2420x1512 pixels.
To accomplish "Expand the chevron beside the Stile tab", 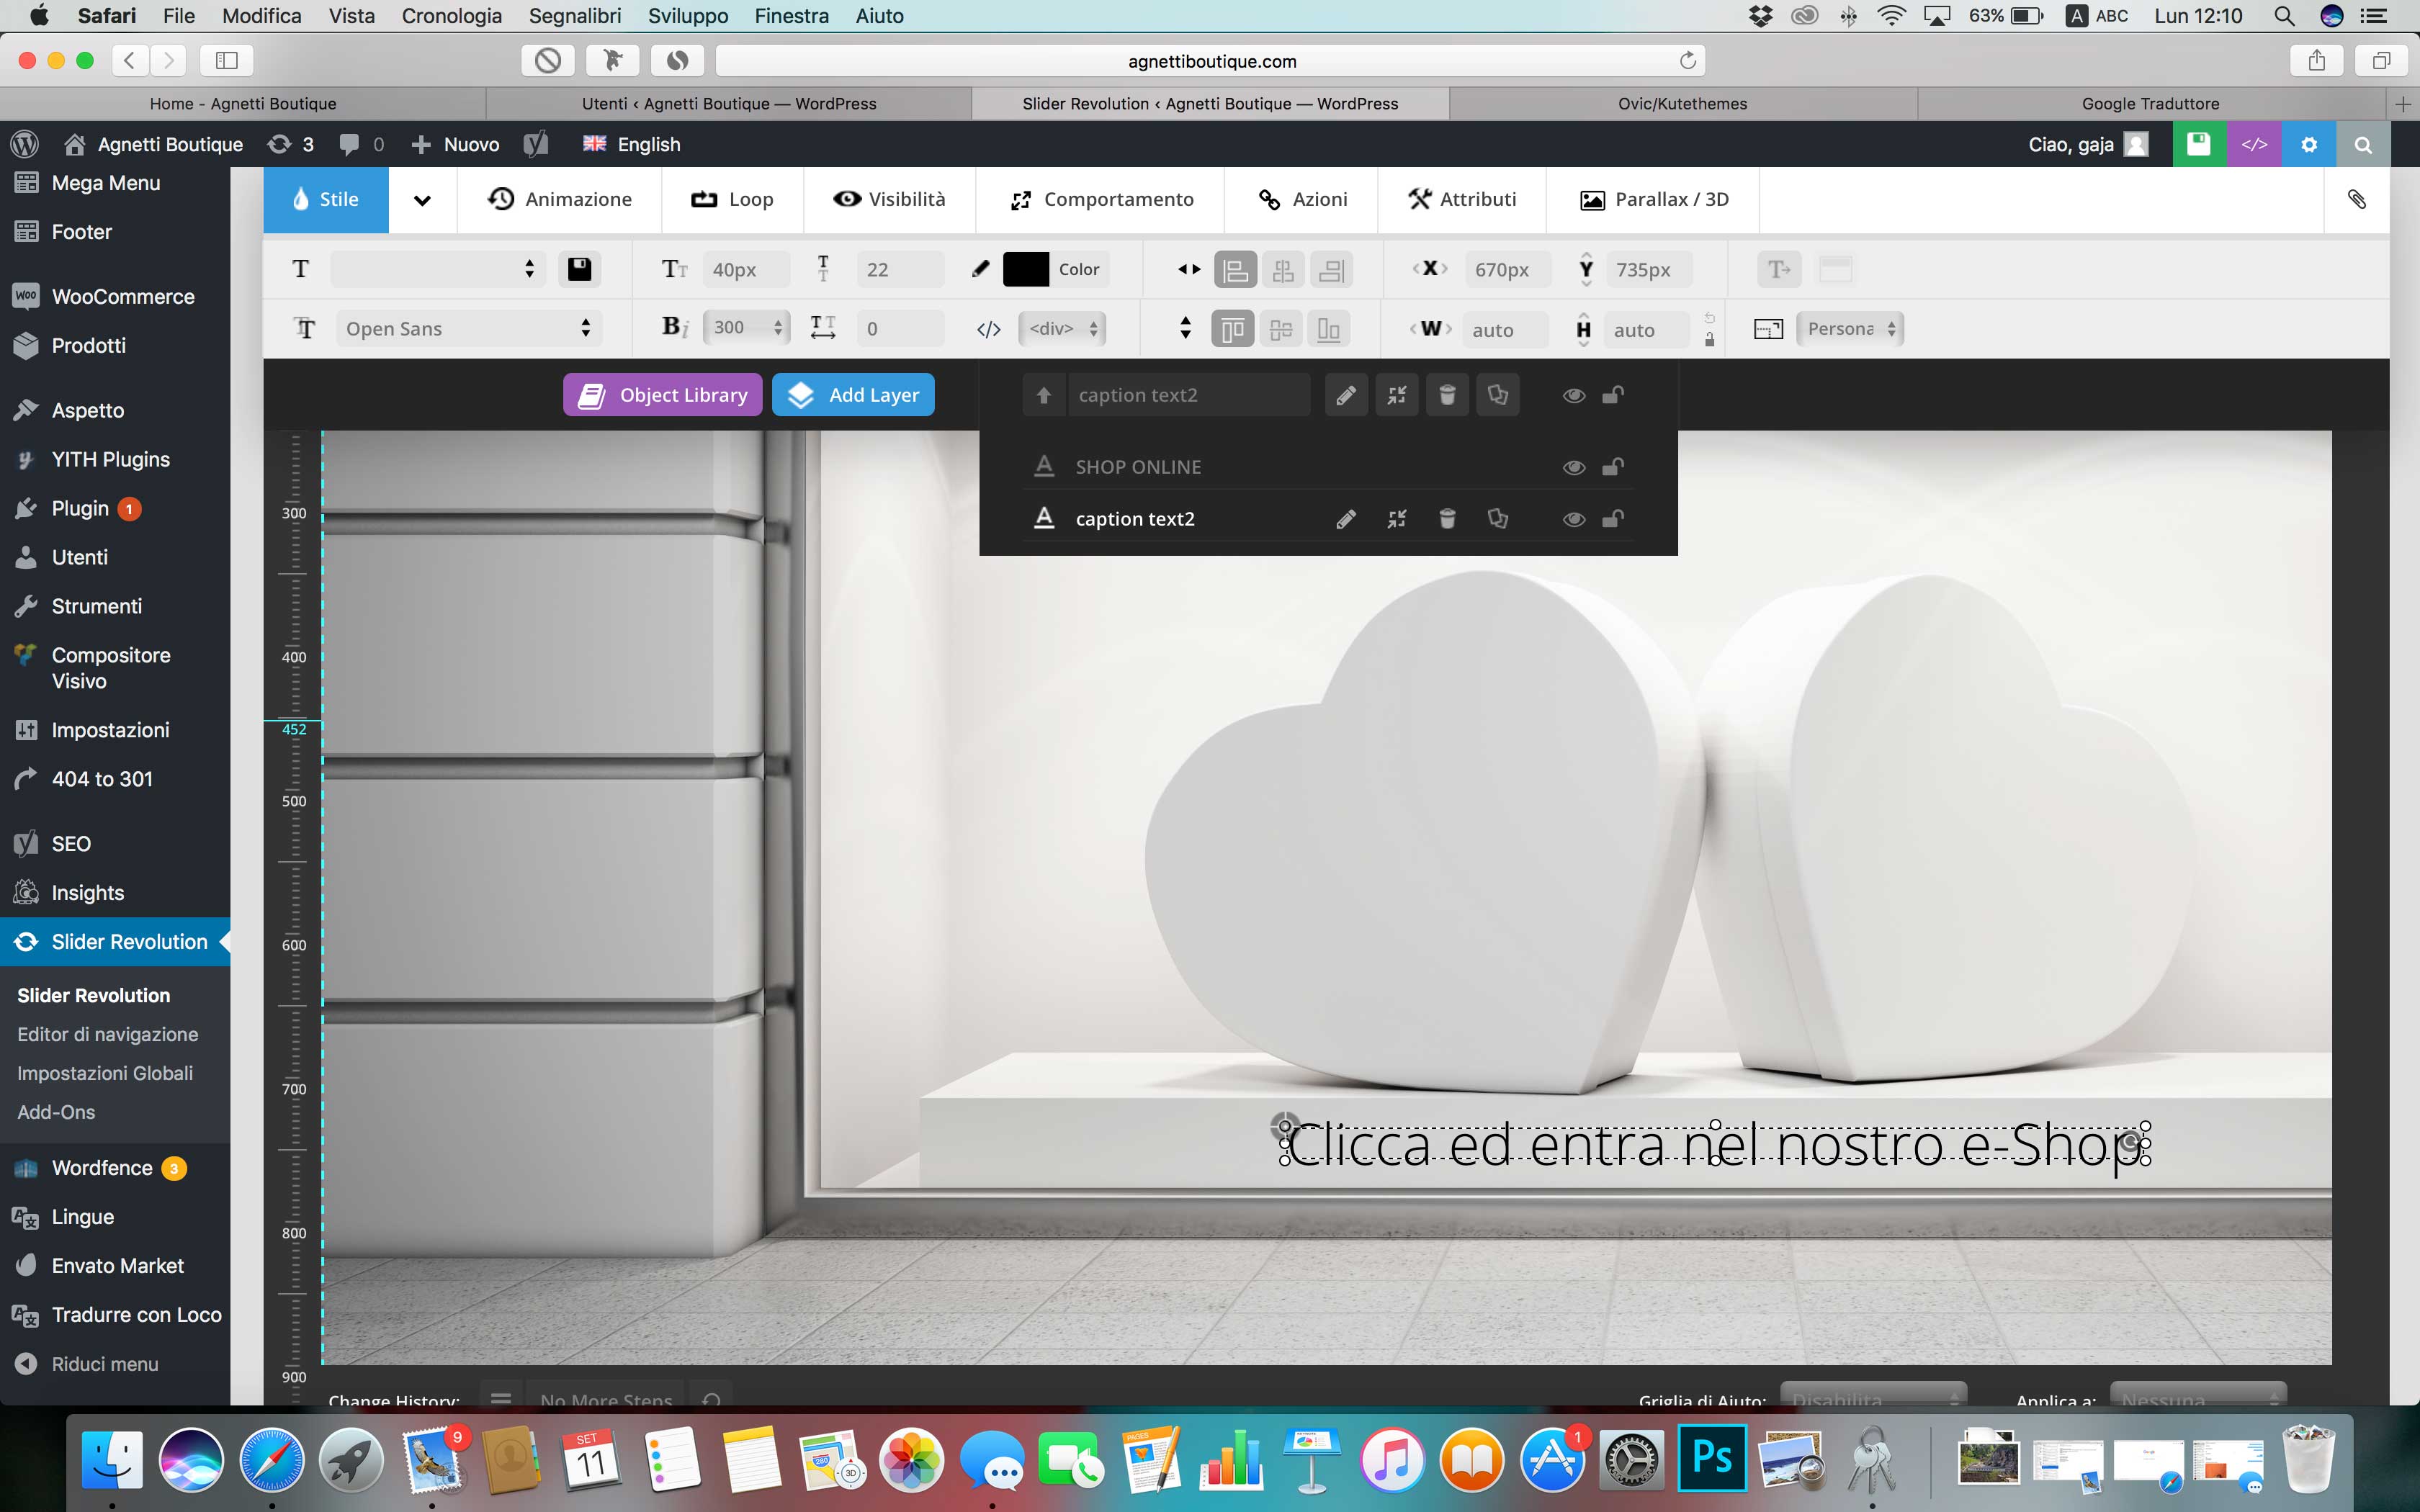I will click(422, 200).
